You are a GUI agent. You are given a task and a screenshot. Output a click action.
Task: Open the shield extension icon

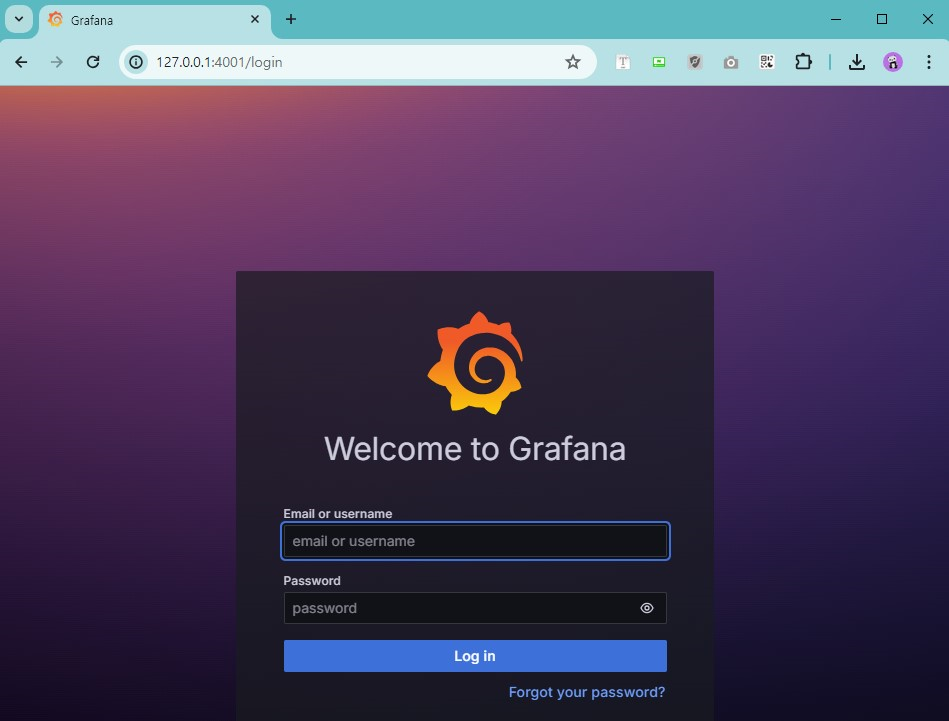point(695,62)
